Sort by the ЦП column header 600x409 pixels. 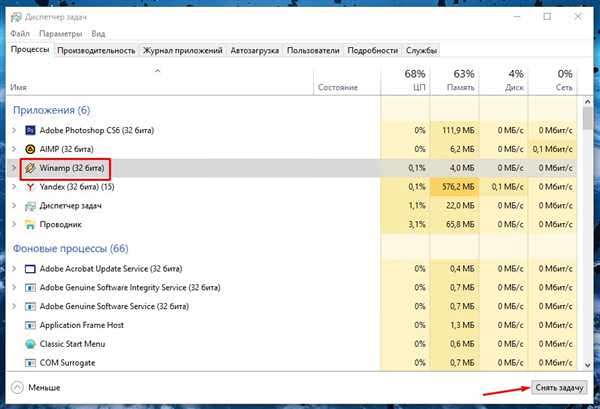(405, 80)
